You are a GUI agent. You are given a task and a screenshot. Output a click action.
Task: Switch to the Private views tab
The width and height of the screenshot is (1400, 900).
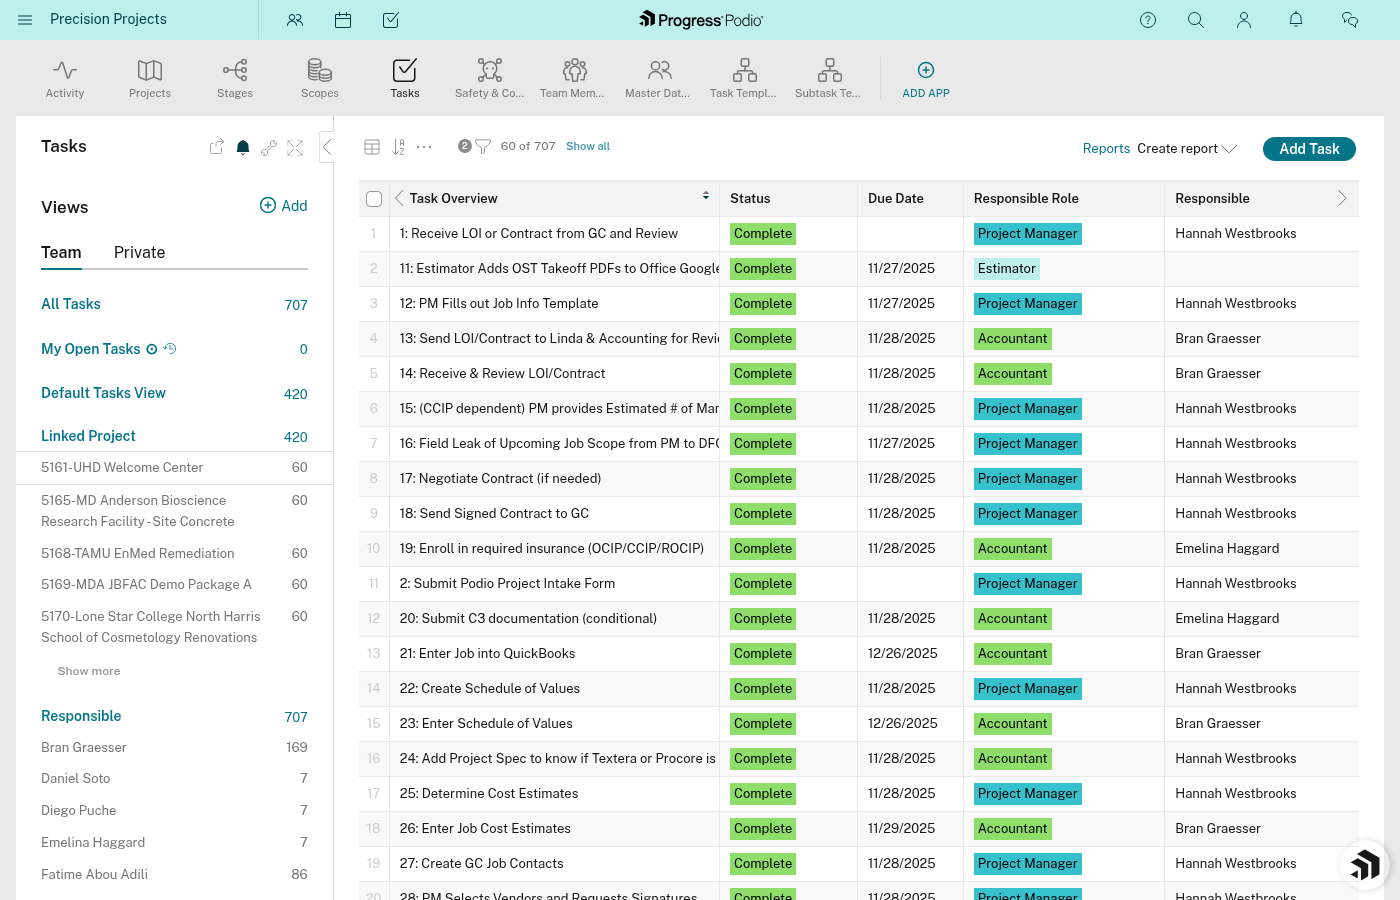(139, 252)
